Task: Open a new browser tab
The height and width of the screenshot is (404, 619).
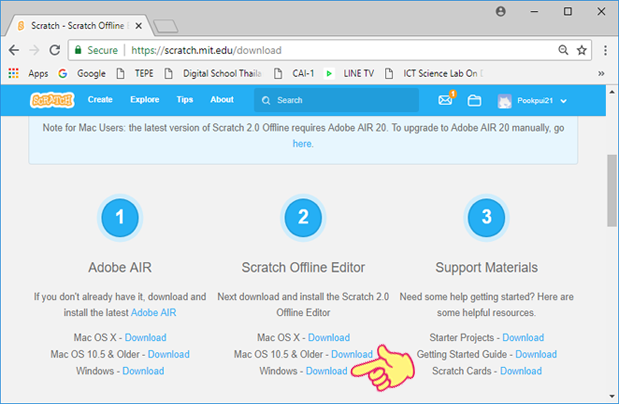Action: click(x=166, y=26)
